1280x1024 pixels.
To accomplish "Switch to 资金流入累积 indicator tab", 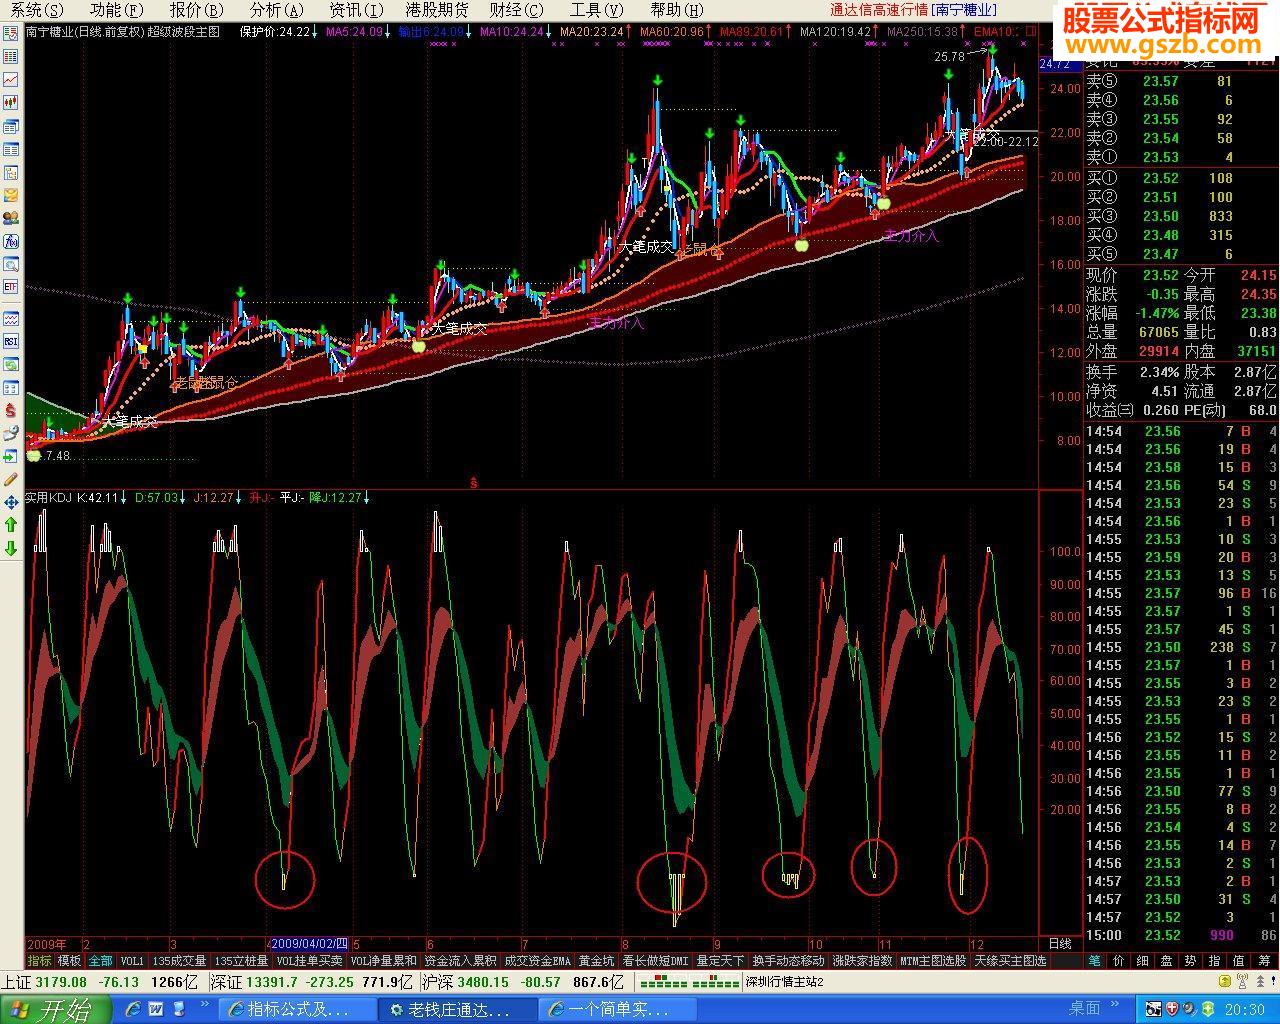I will click(x=460, y=960).
